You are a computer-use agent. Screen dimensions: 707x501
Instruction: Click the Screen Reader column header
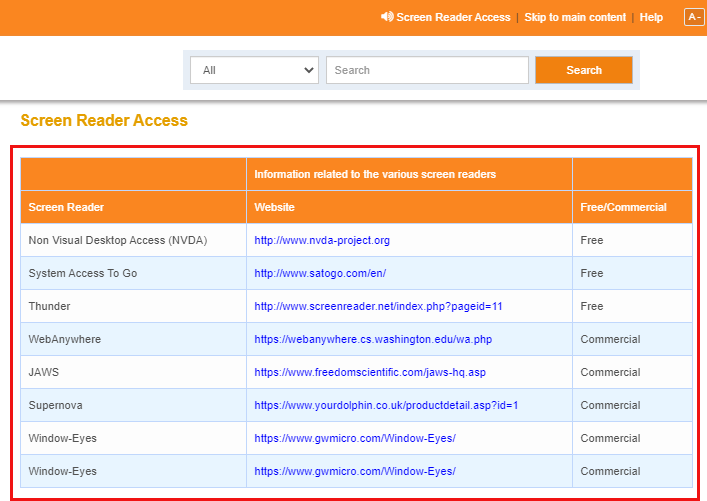[133, 207]
